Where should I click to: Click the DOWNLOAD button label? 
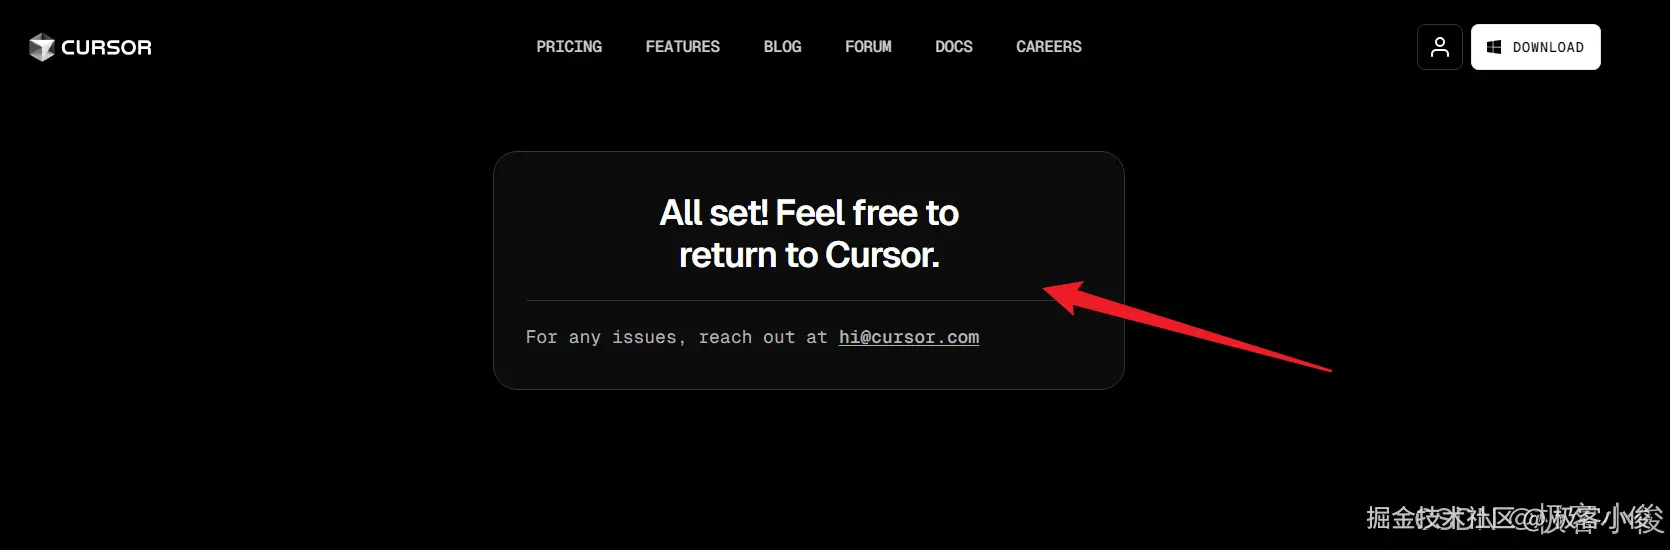tap(1548, 47)
